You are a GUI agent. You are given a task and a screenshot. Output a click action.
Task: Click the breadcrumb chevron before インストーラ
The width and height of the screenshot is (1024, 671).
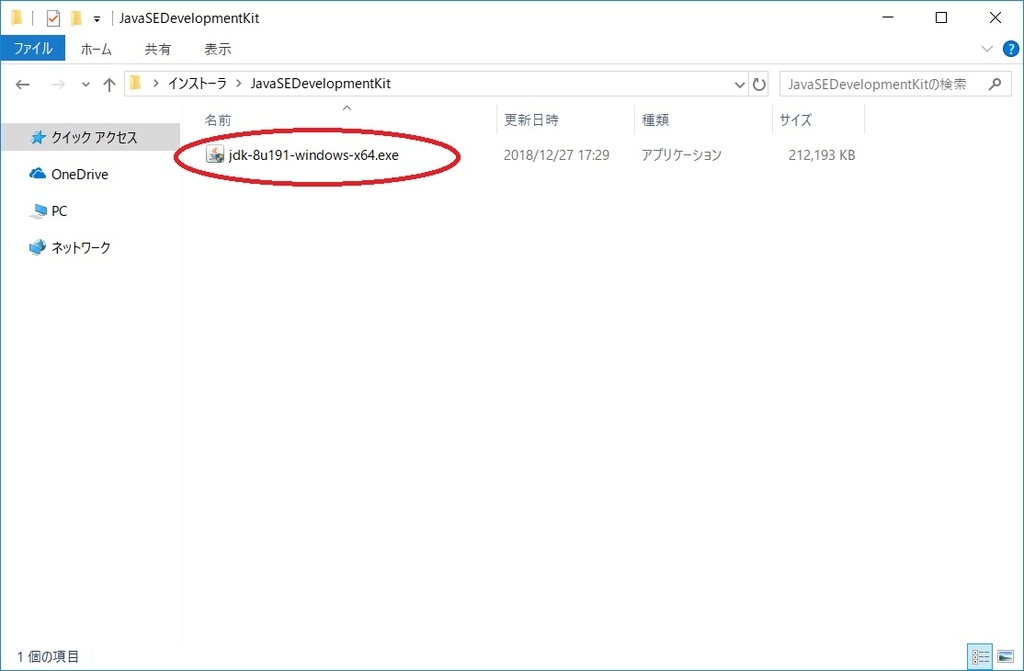coord(155,84)
